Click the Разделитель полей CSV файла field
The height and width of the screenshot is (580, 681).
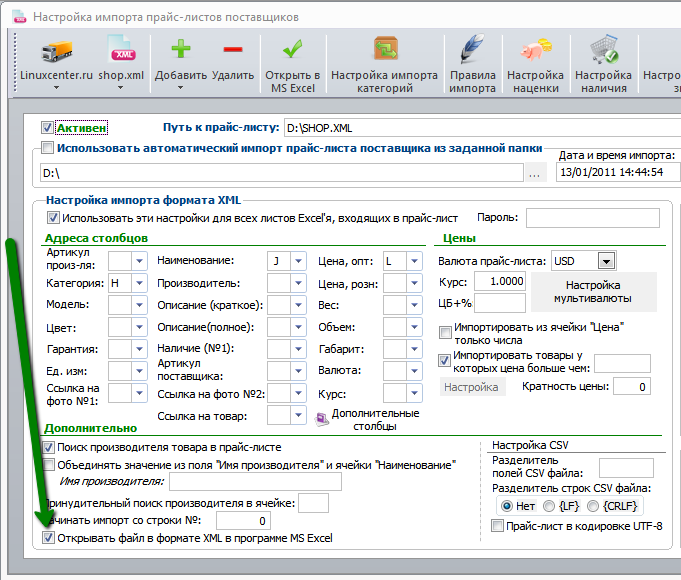(626, 468)
